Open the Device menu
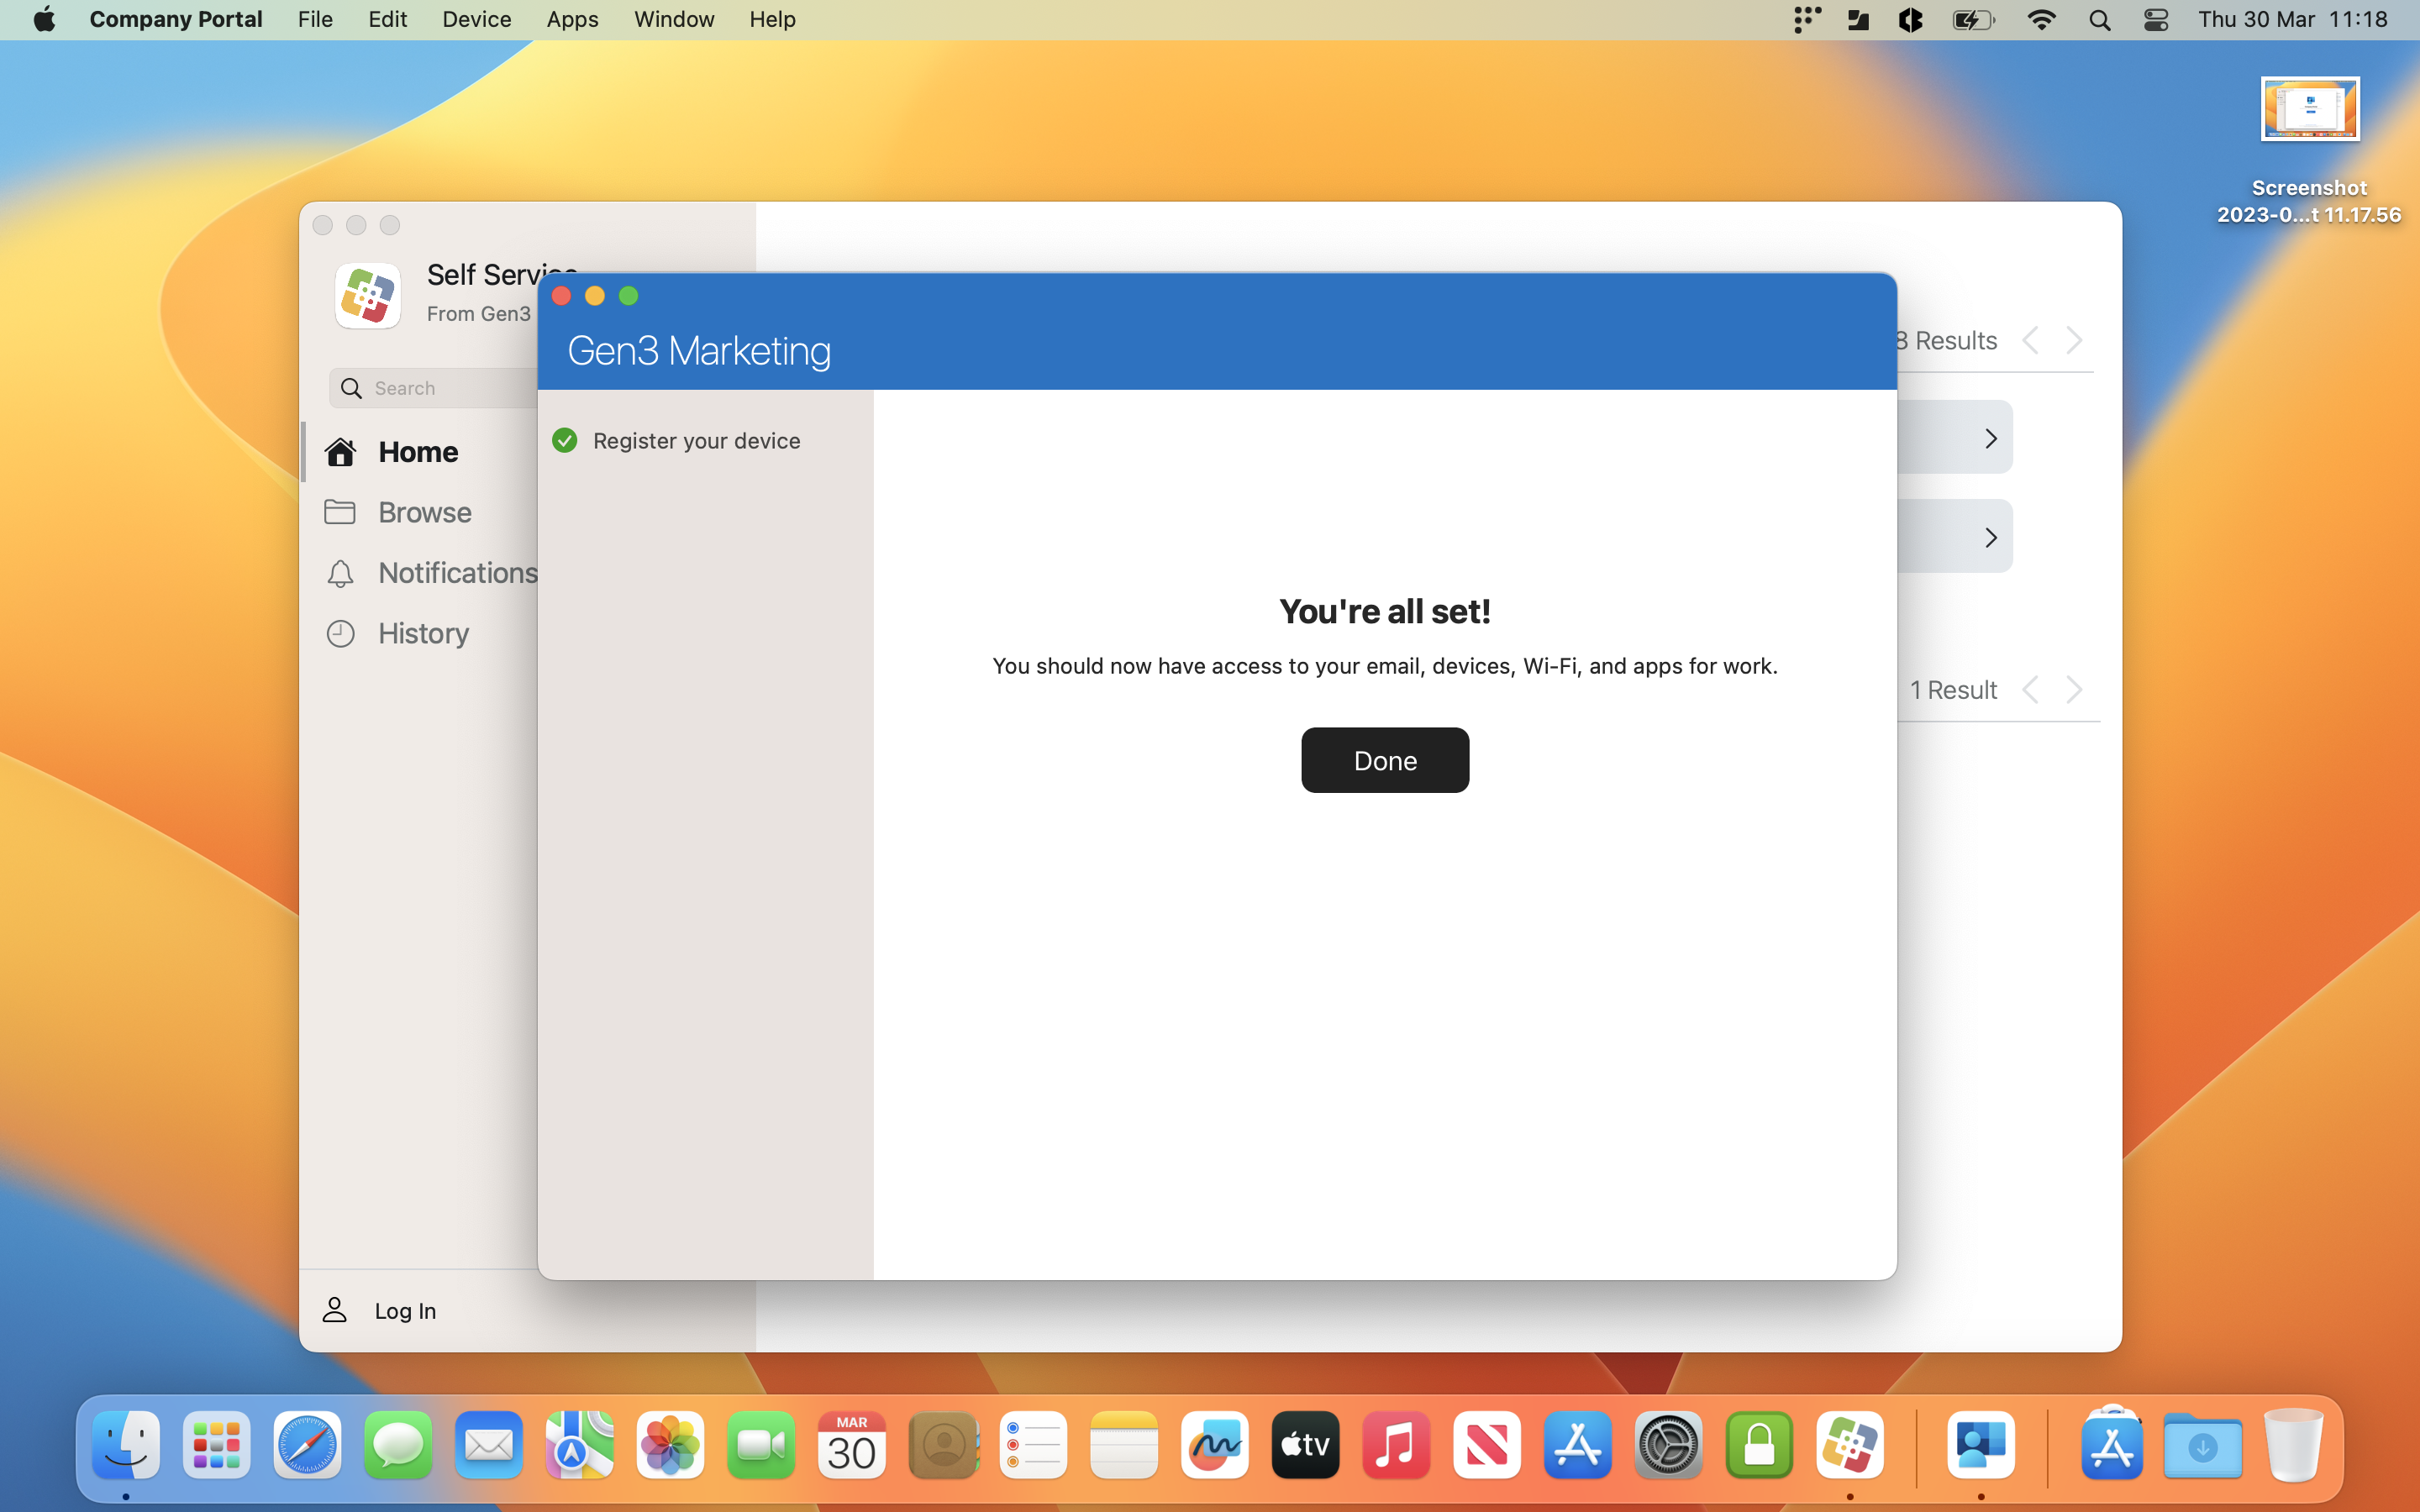The height and width of the screenshot is (1512, 2420). point(477,19)
